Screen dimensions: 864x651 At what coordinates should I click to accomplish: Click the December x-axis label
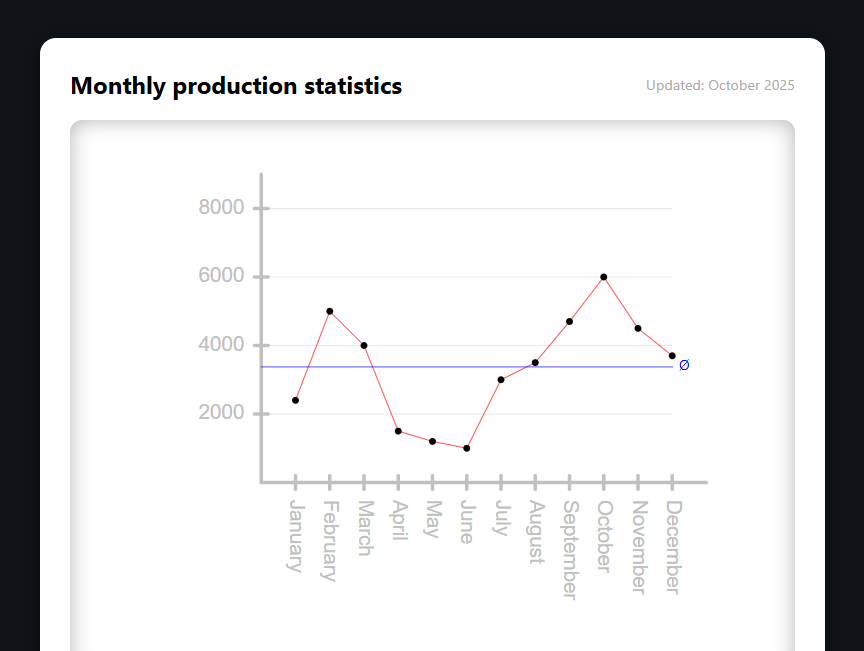click(x=672, y=546)
